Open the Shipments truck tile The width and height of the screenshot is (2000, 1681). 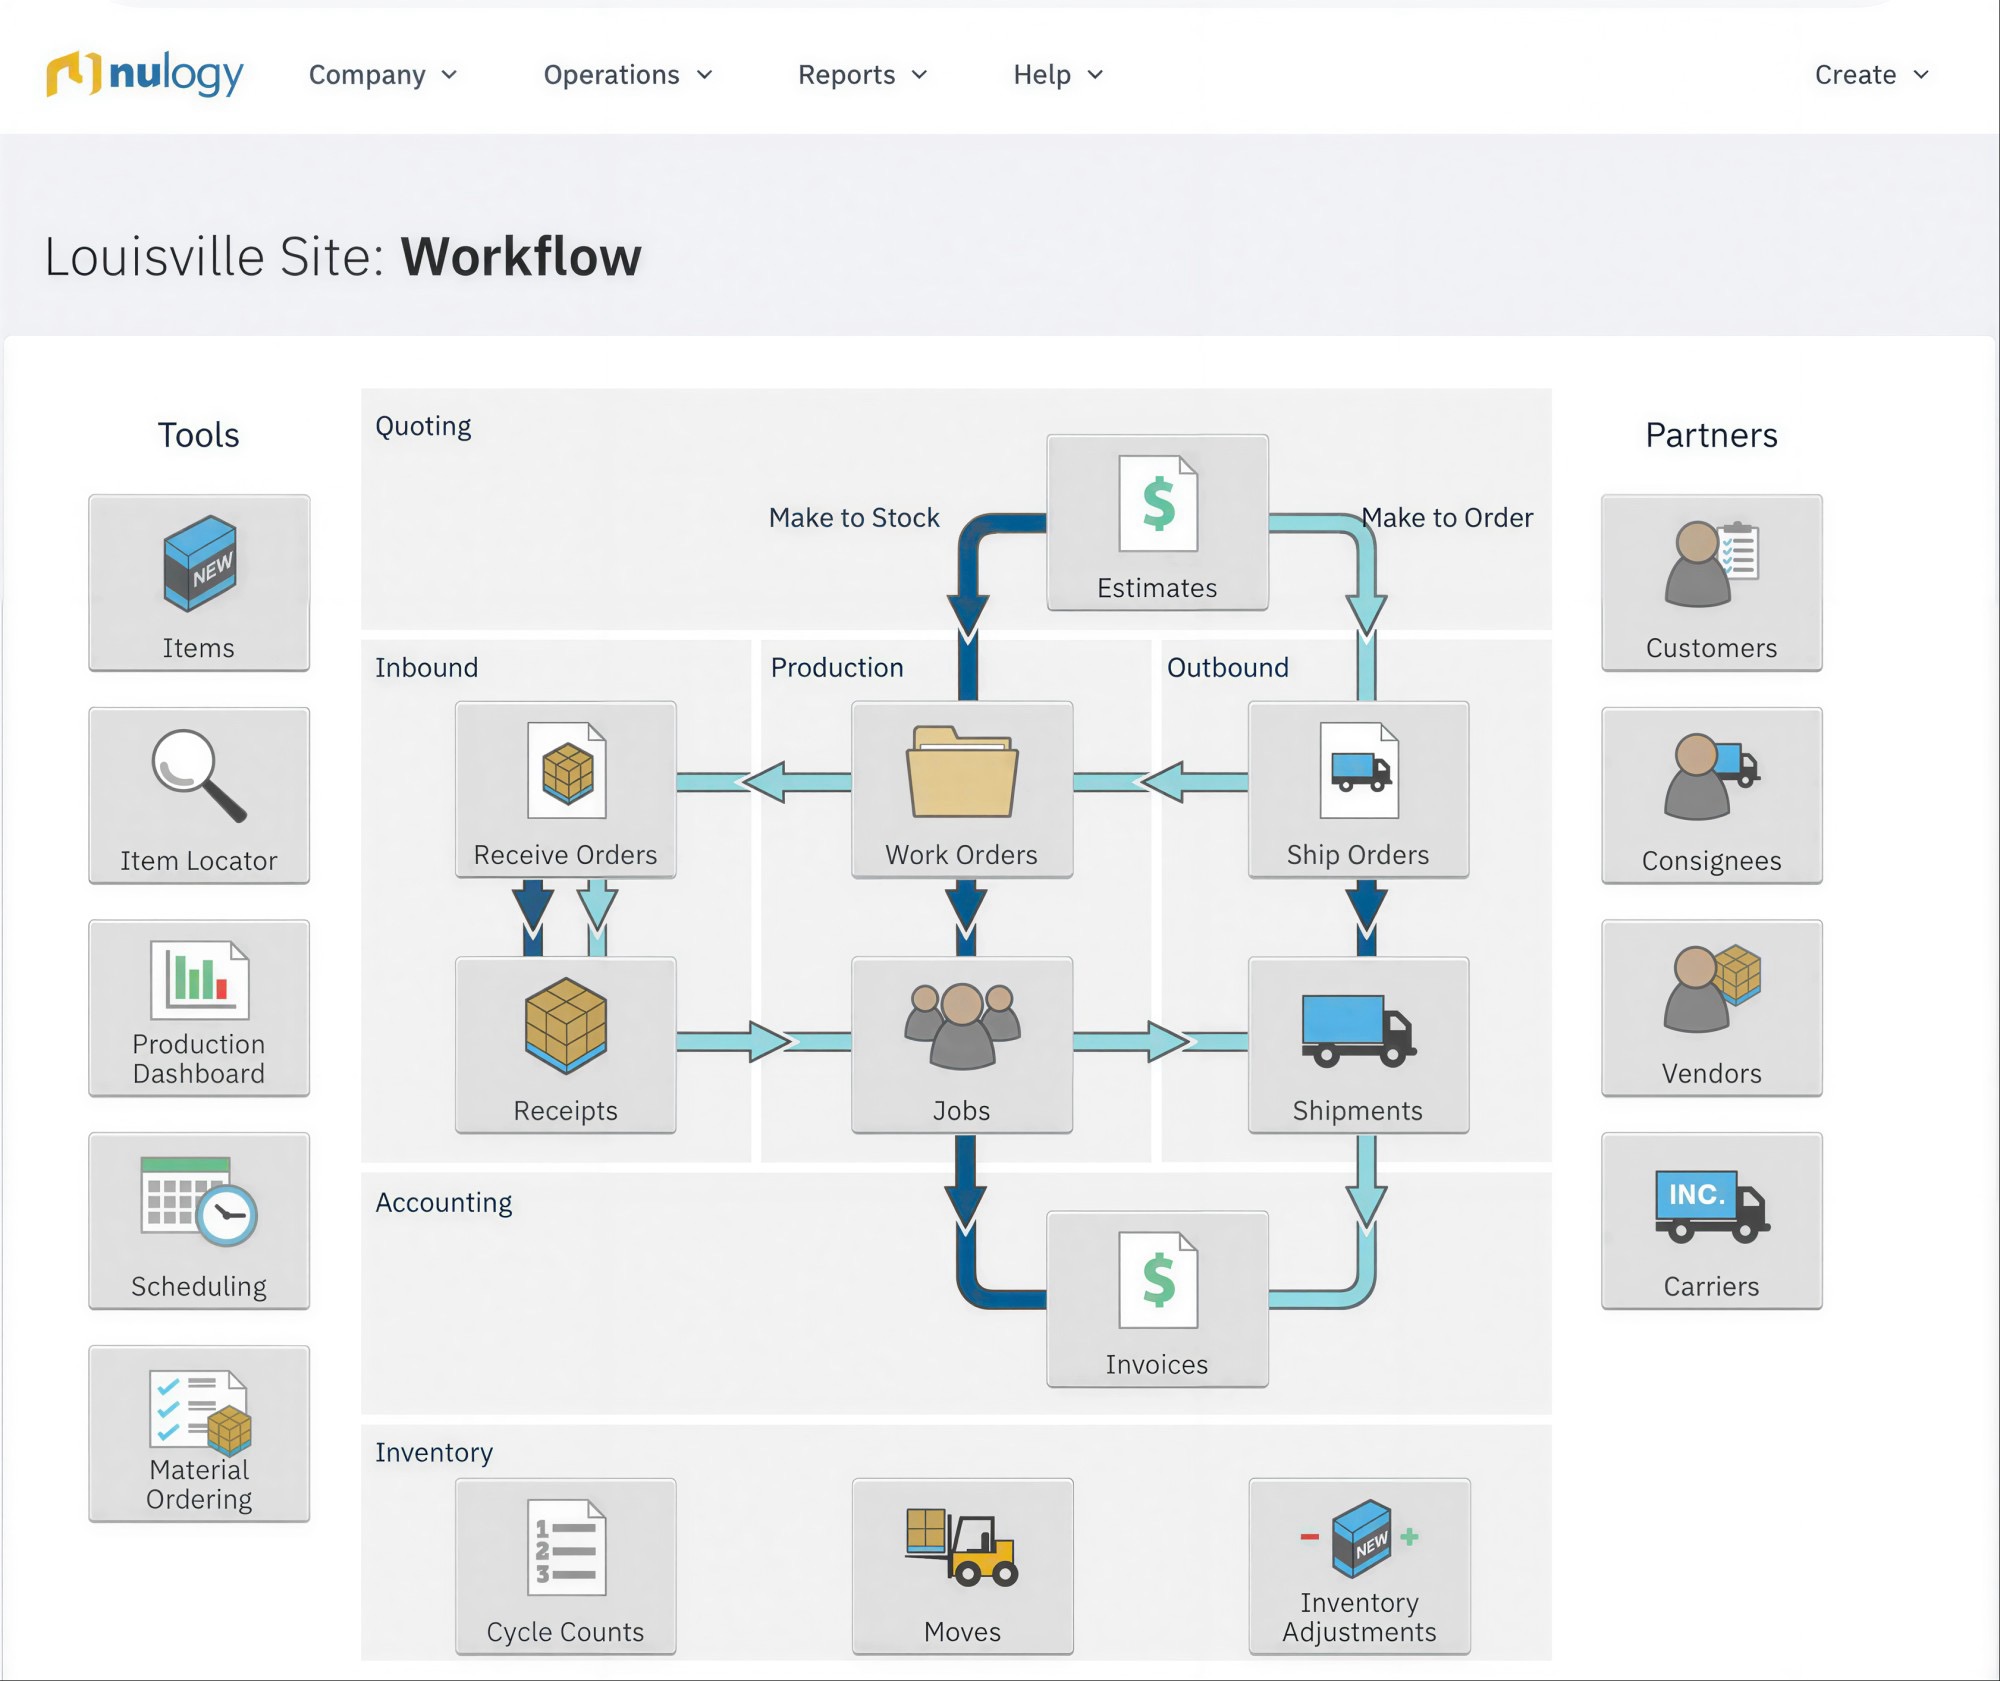pos(1359,1045)
